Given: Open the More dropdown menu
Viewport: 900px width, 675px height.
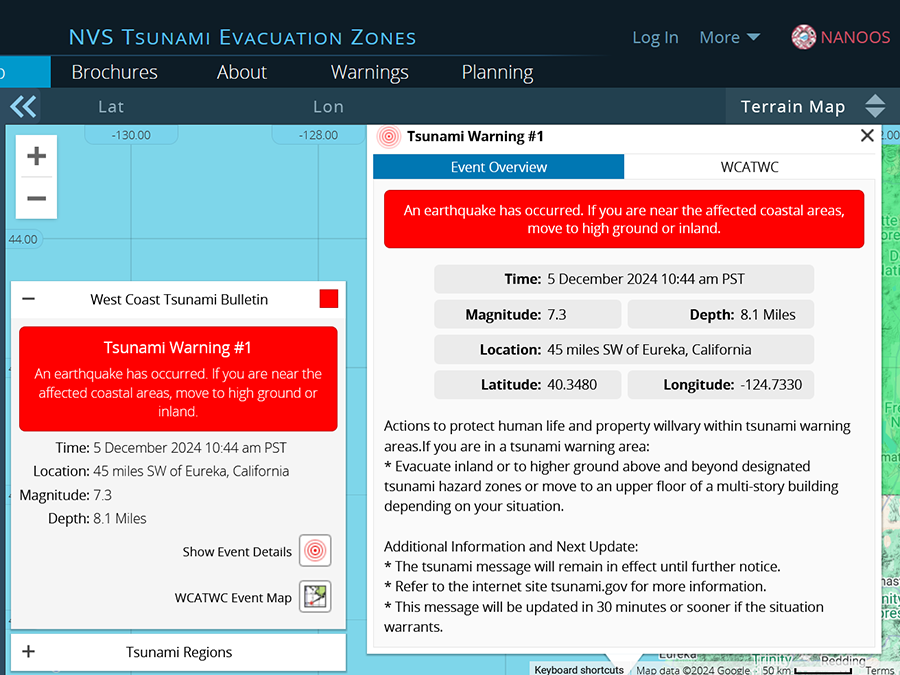Looking at the screenshot, I should point(729,38).
